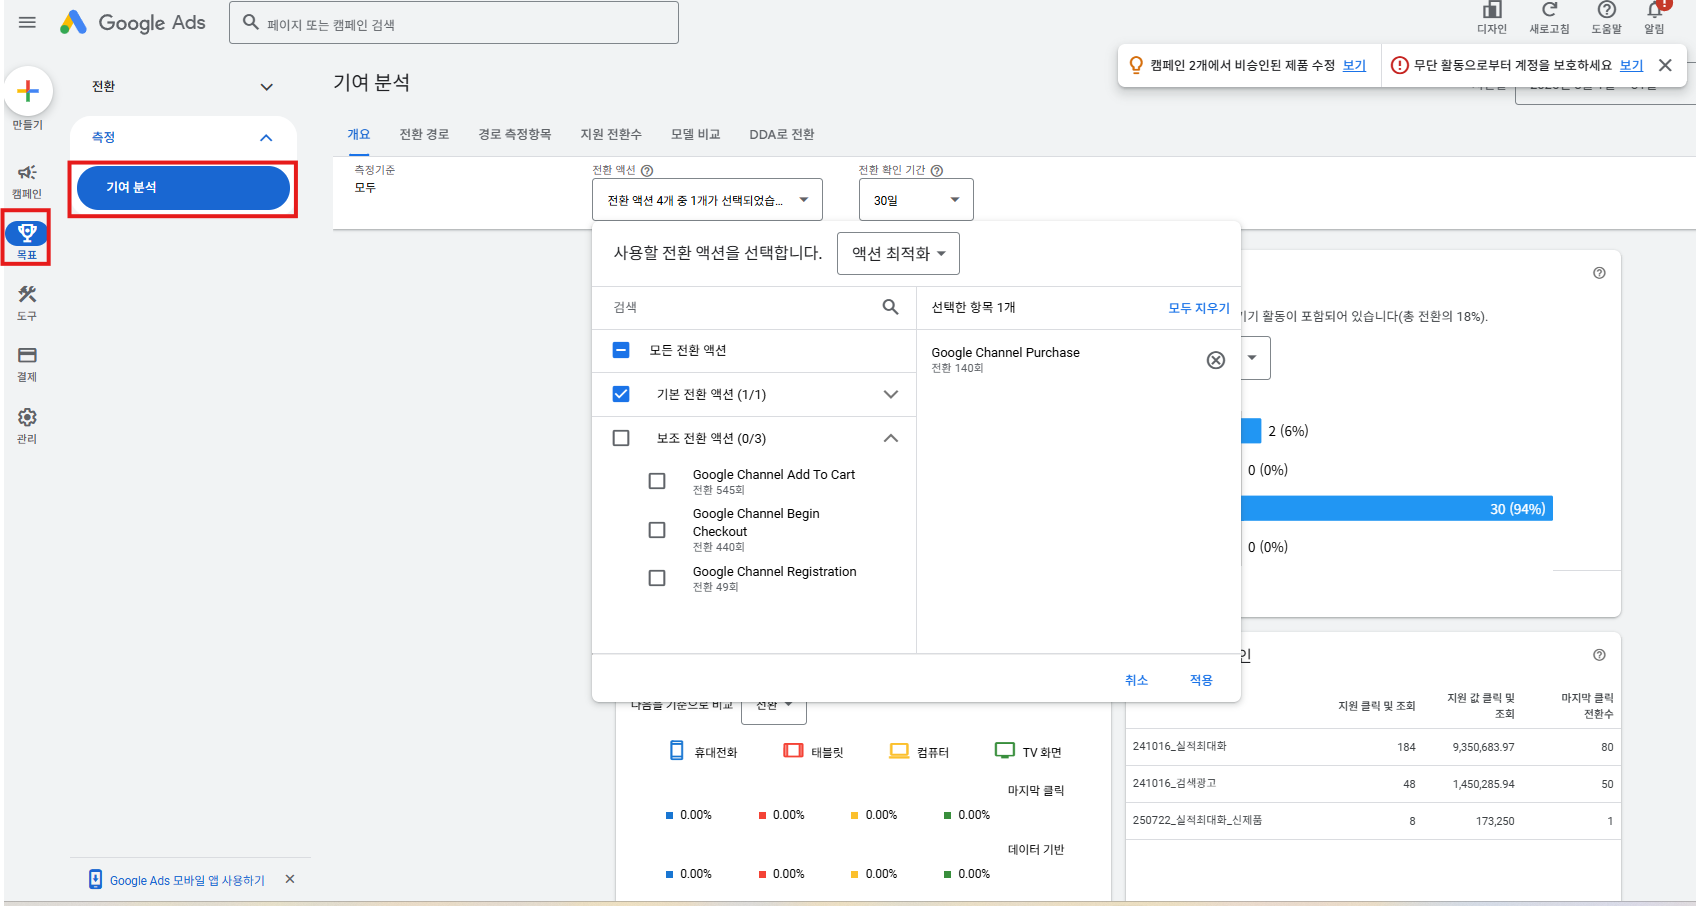The width and height of the screenshot is (1696, 906).
Task: Click 적용 to apply selection
Action: coord(1201,680)
